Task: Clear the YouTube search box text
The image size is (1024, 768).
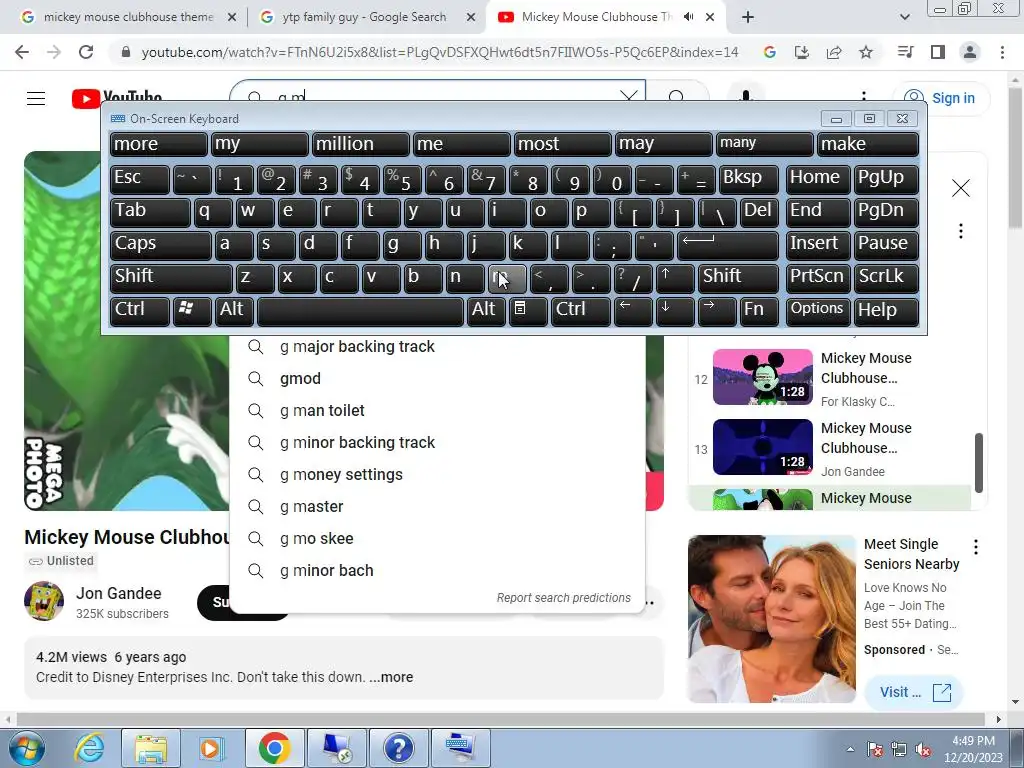Action: coord(629,98)
